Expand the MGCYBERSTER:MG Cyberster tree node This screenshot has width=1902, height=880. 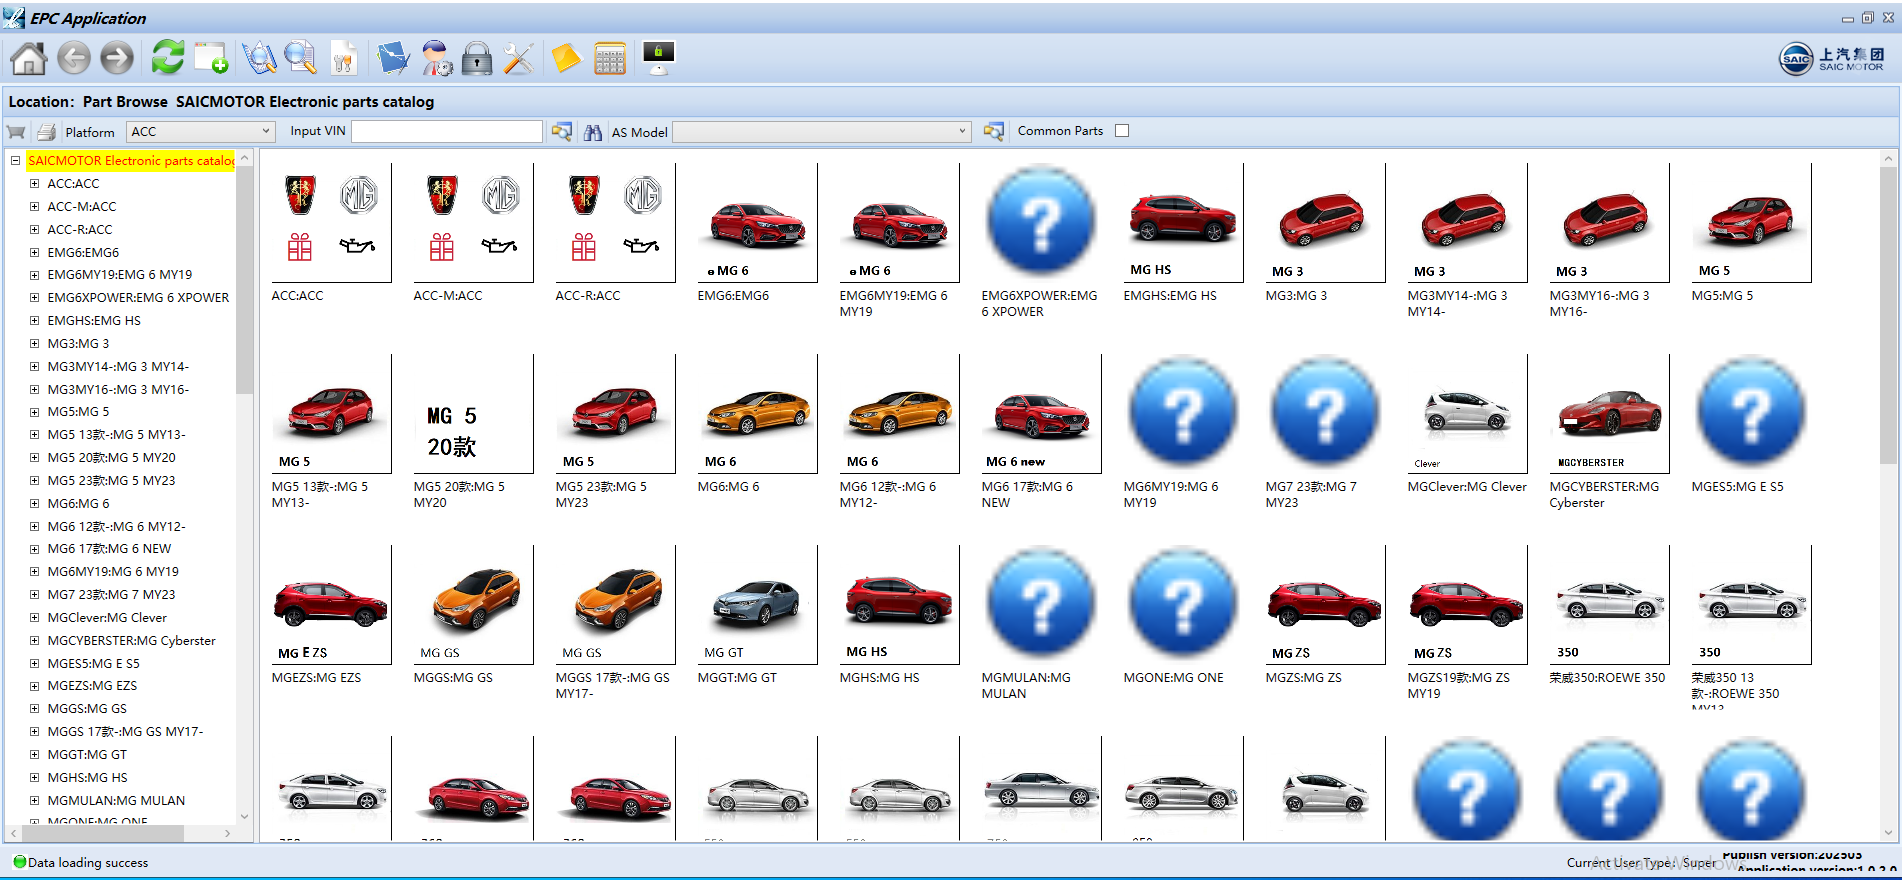tap(34, 641)
